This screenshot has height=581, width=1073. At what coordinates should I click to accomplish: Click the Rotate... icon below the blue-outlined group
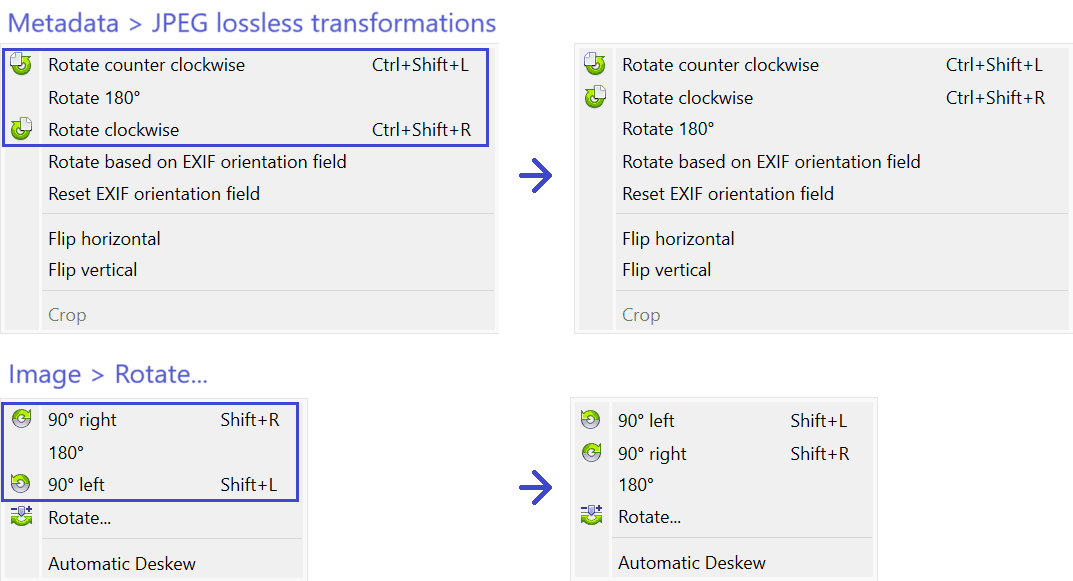[21, 517]
